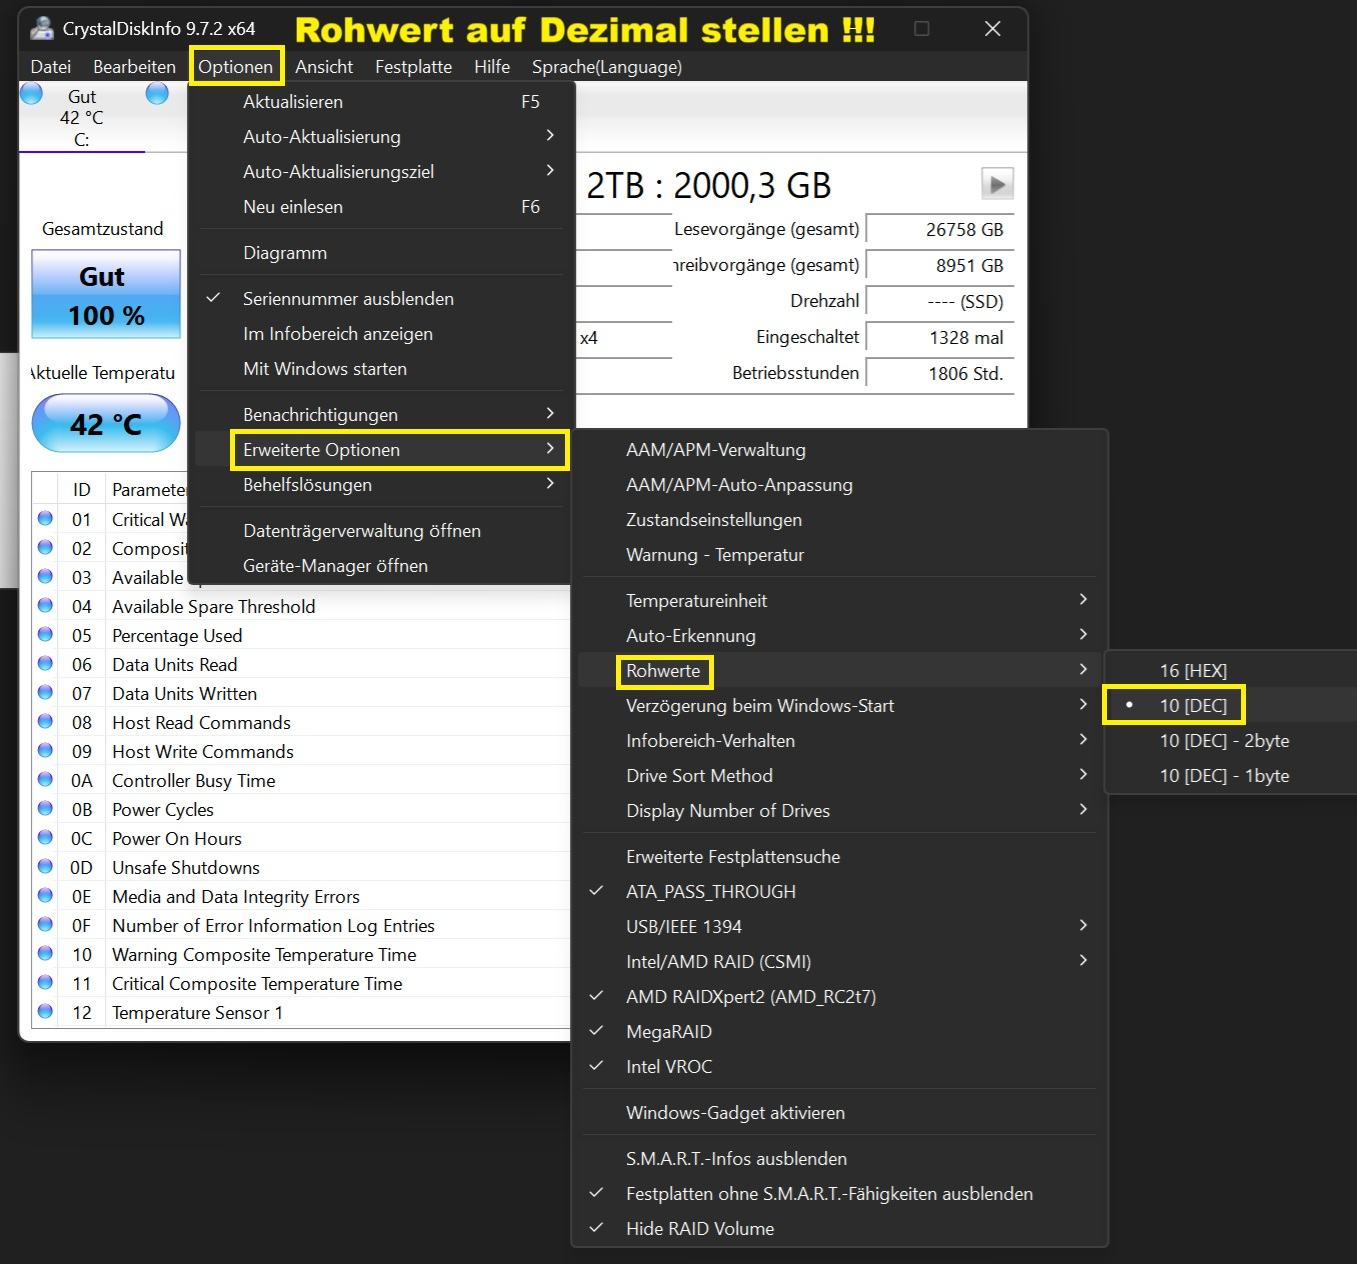Open AAM/APM-Auto-Anpassung

pyautogui.click(x=839, y=484)
